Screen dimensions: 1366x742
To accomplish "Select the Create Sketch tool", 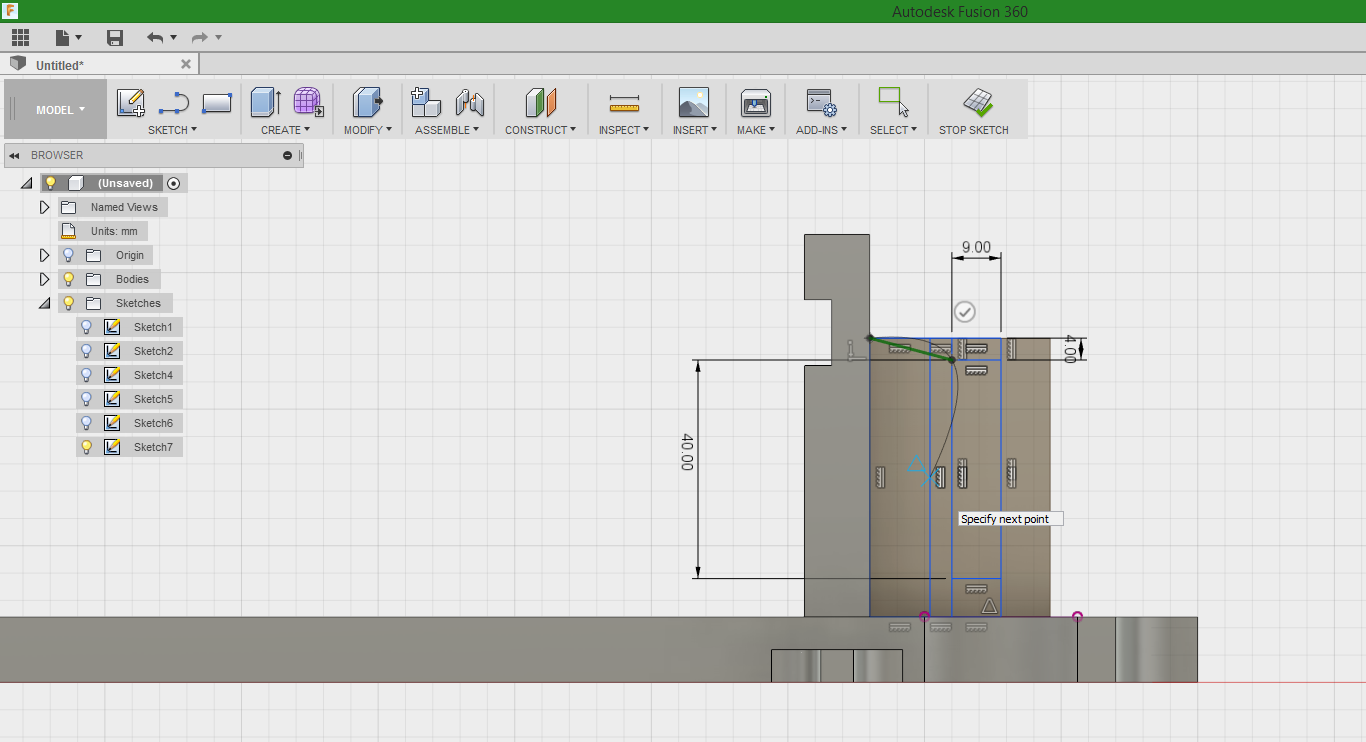I will [x=131, y=103].
